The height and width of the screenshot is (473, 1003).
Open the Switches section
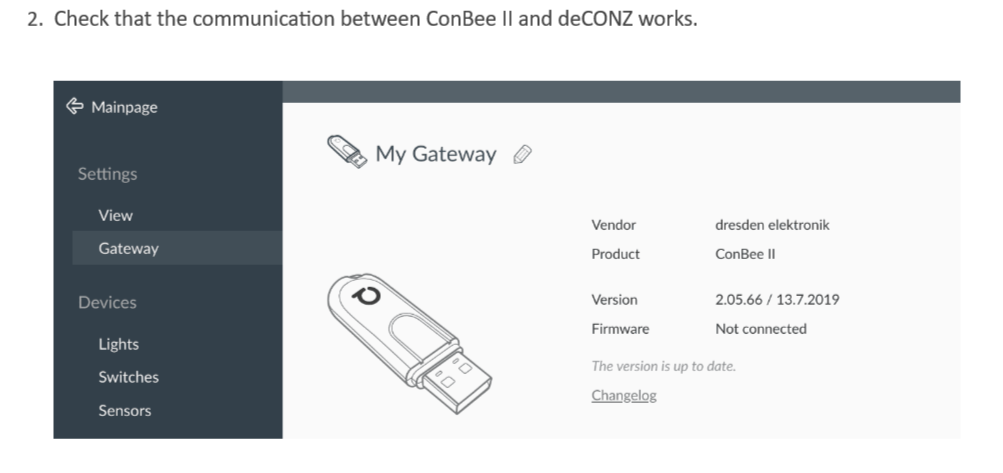tap(129, 377)
